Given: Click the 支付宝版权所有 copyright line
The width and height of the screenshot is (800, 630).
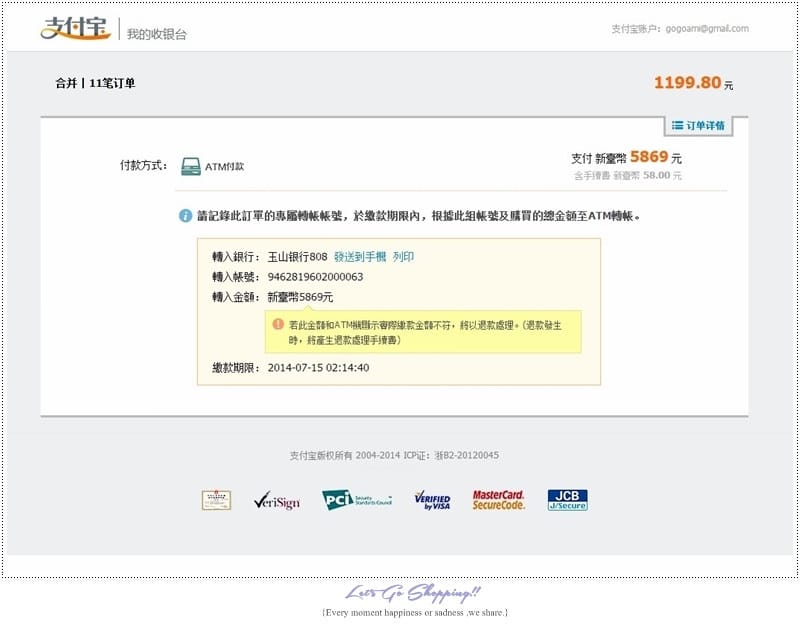Looking at the screenshot, I should [x=394, y=455].
